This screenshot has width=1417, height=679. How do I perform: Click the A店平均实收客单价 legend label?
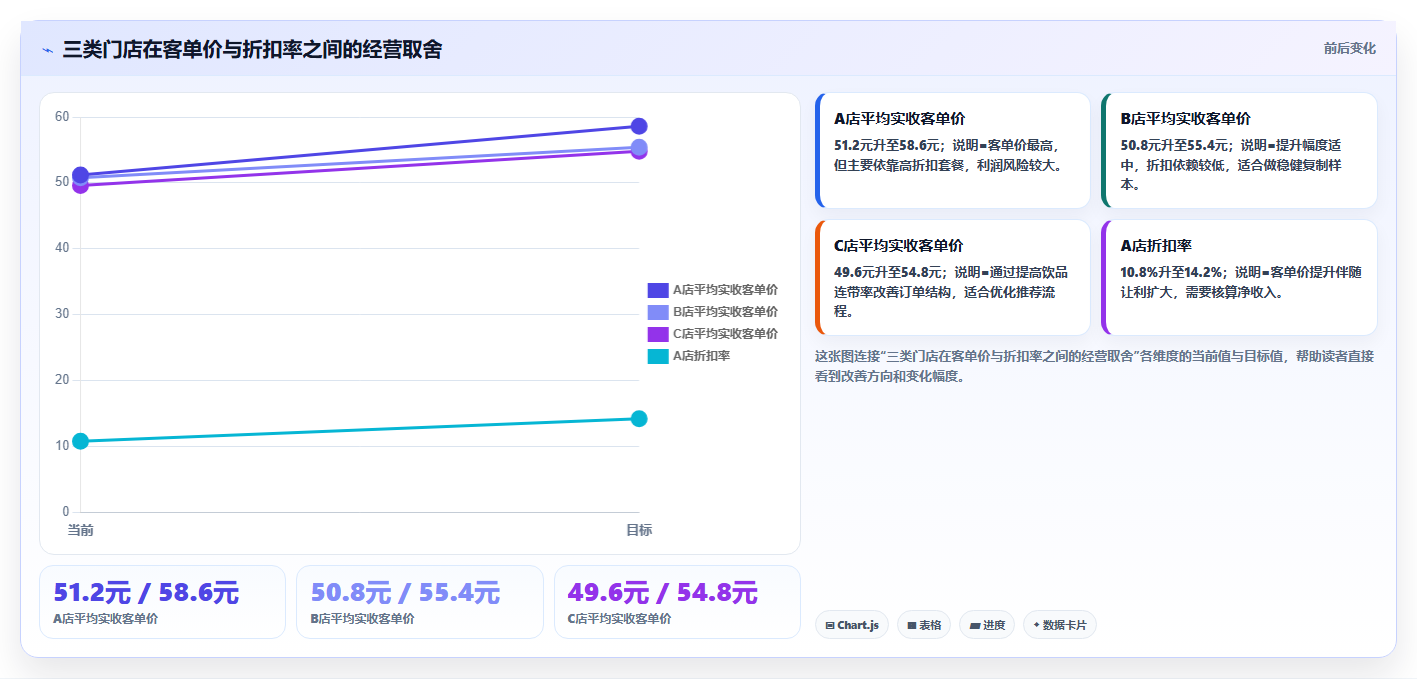[725, 290]
